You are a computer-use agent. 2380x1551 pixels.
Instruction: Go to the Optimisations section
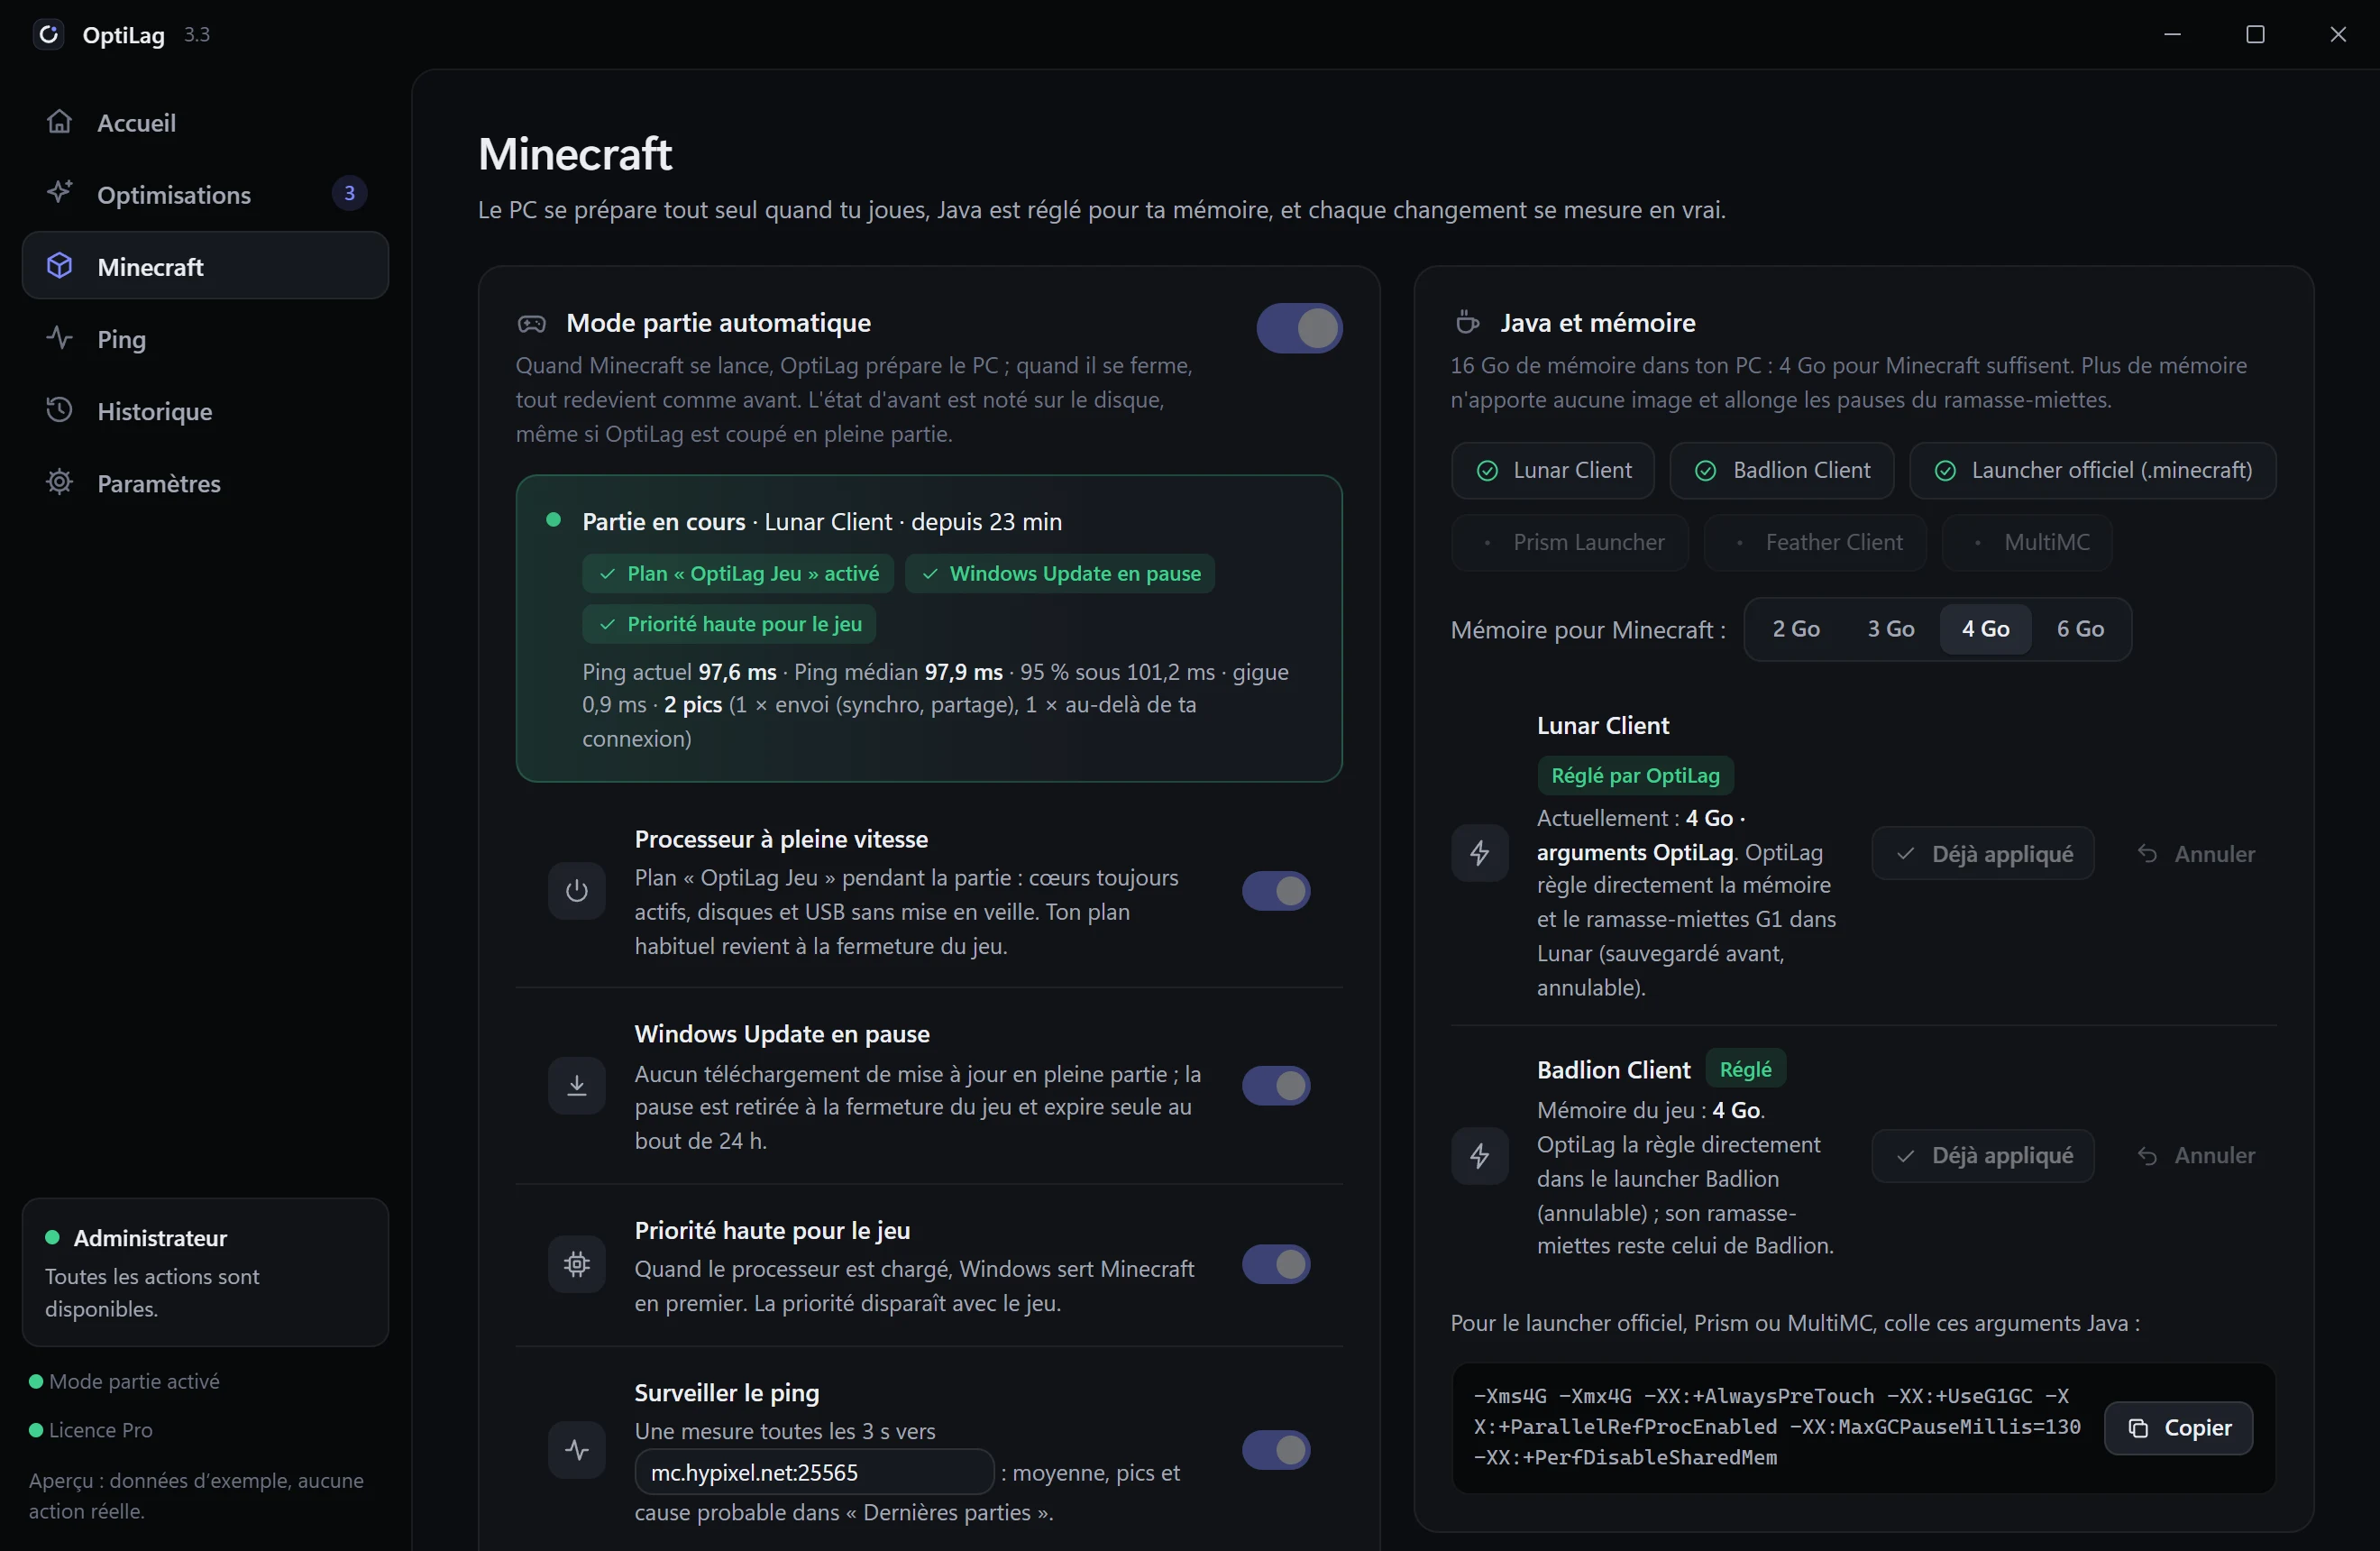click(205, 194)
